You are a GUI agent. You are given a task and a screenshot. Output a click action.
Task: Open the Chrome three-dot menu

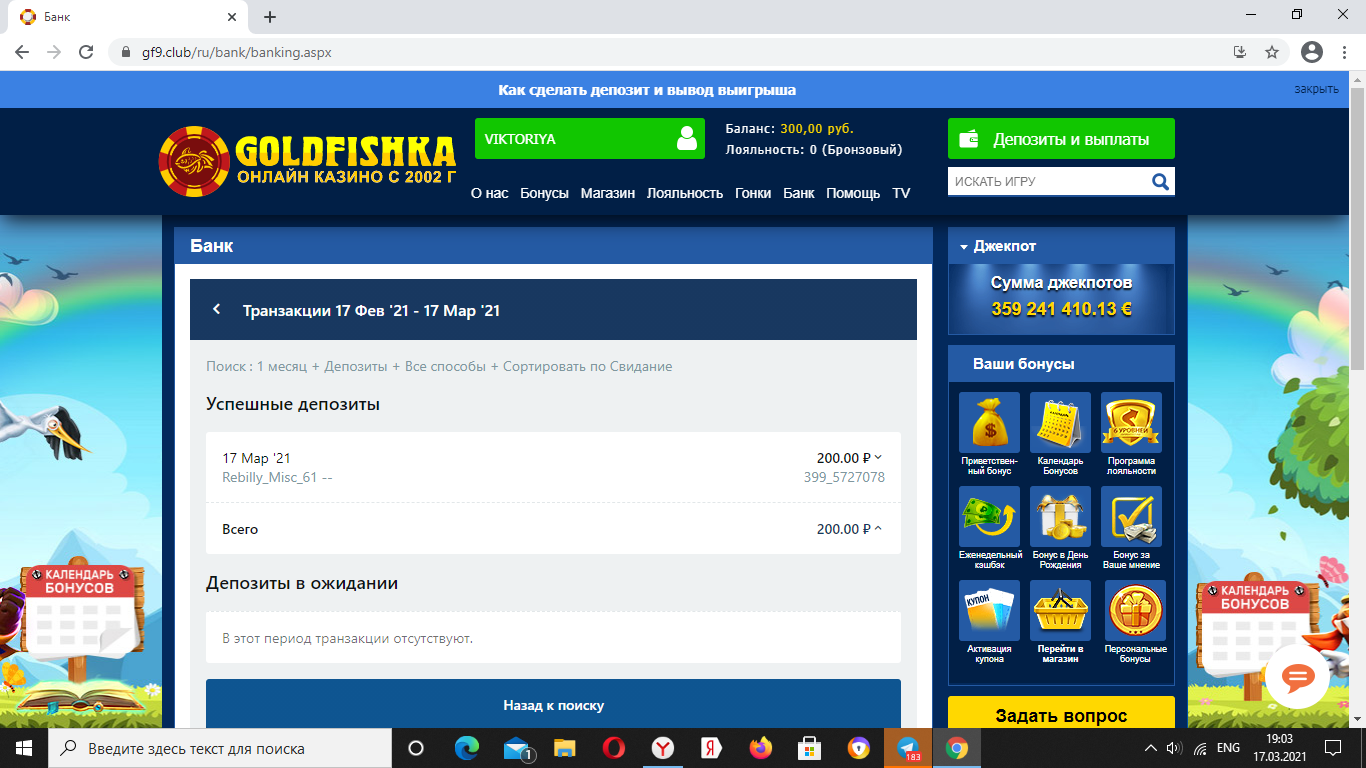tap(1344, 52)
